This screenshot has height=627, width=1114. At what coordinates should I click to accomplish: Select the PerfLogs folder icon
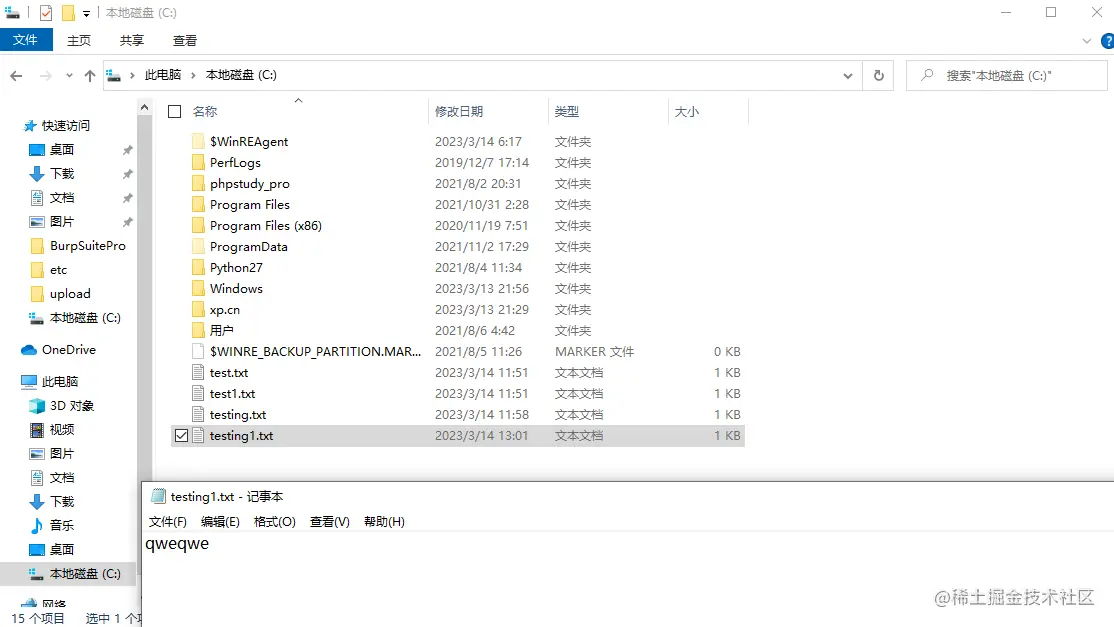coord(198,163)
